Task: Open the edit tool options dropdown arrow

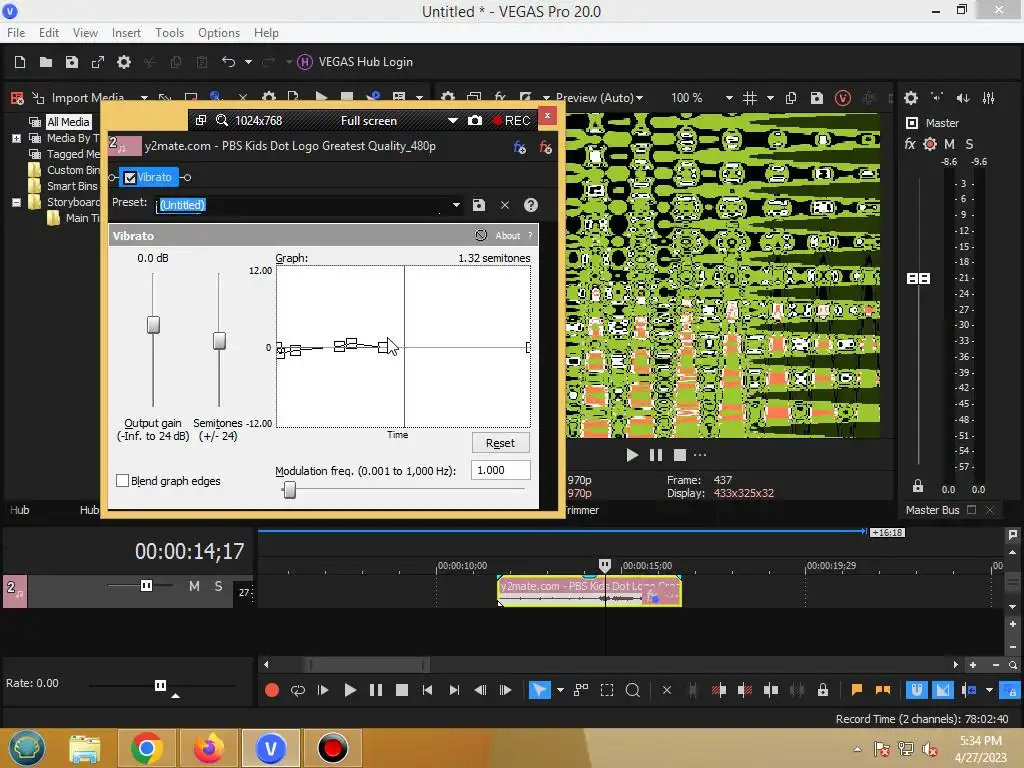Action: click(x=560, y=690)
